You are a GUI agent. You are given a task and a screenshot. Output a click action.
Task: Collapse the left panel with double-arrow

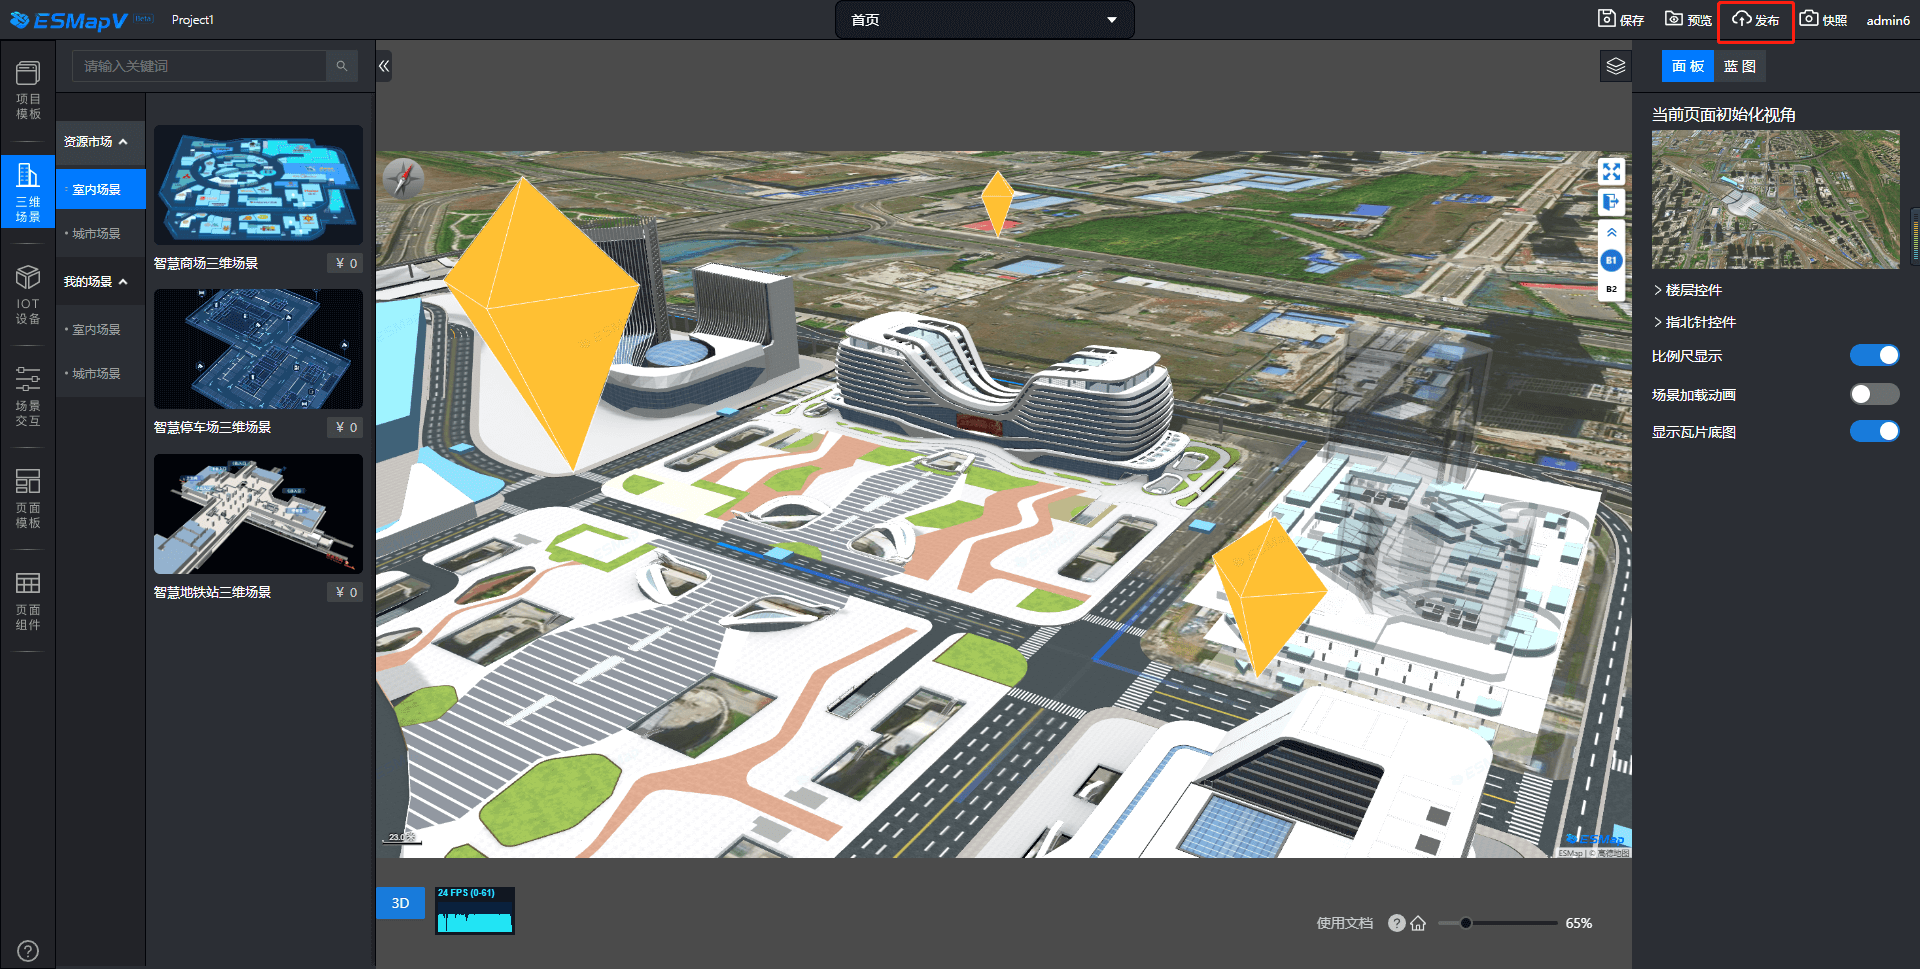384,67
